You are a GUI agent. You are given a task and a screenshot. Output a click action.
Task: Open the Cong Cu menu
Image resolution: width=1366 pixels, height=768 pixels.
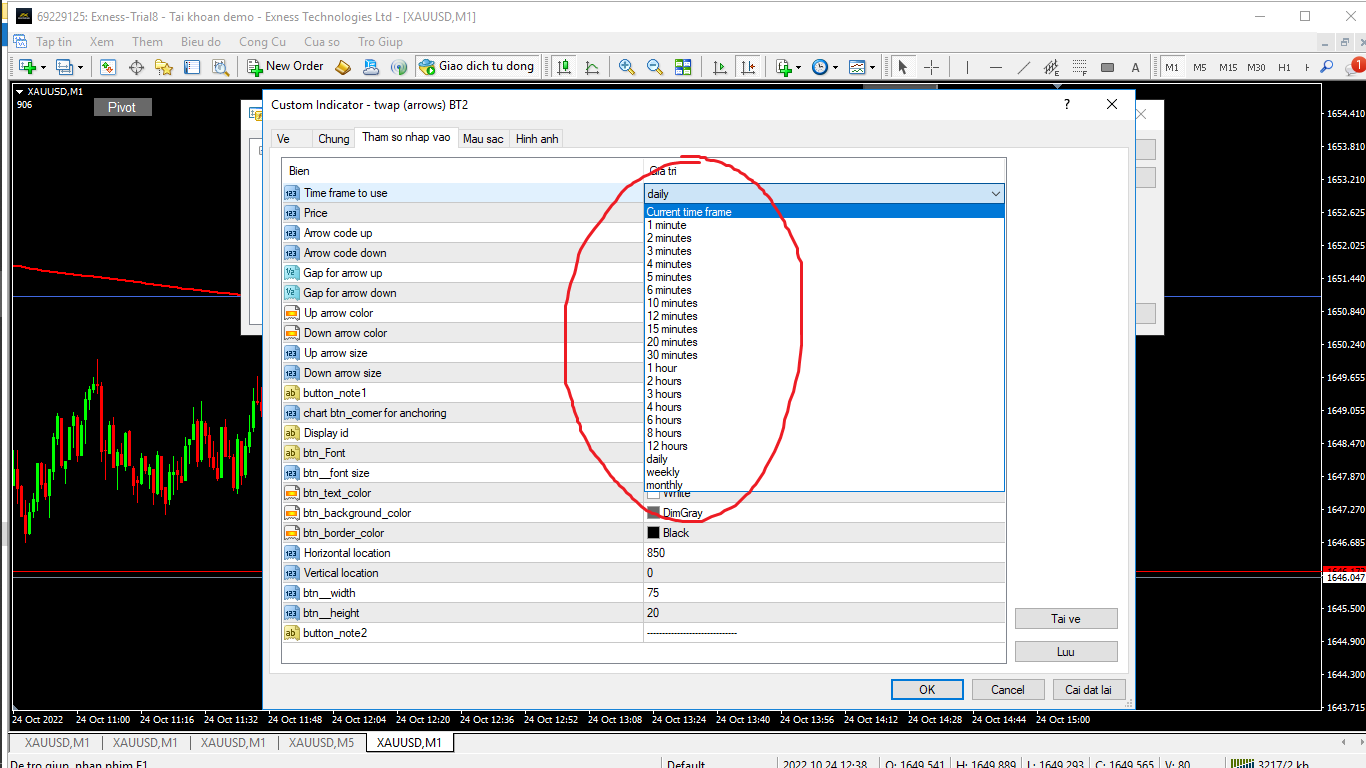click(x=262, y=42)
